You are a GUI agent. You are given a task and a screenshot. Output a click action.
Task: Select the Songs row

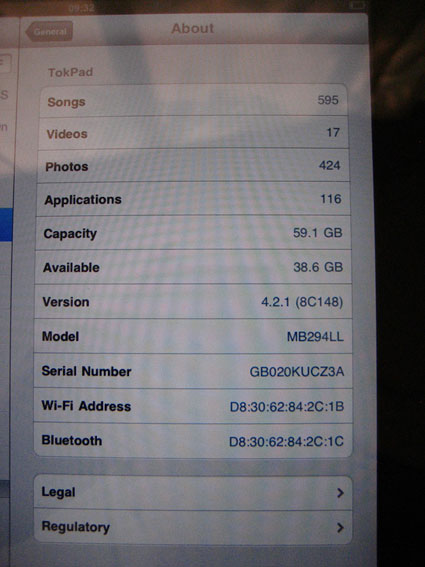coord(194,101)
